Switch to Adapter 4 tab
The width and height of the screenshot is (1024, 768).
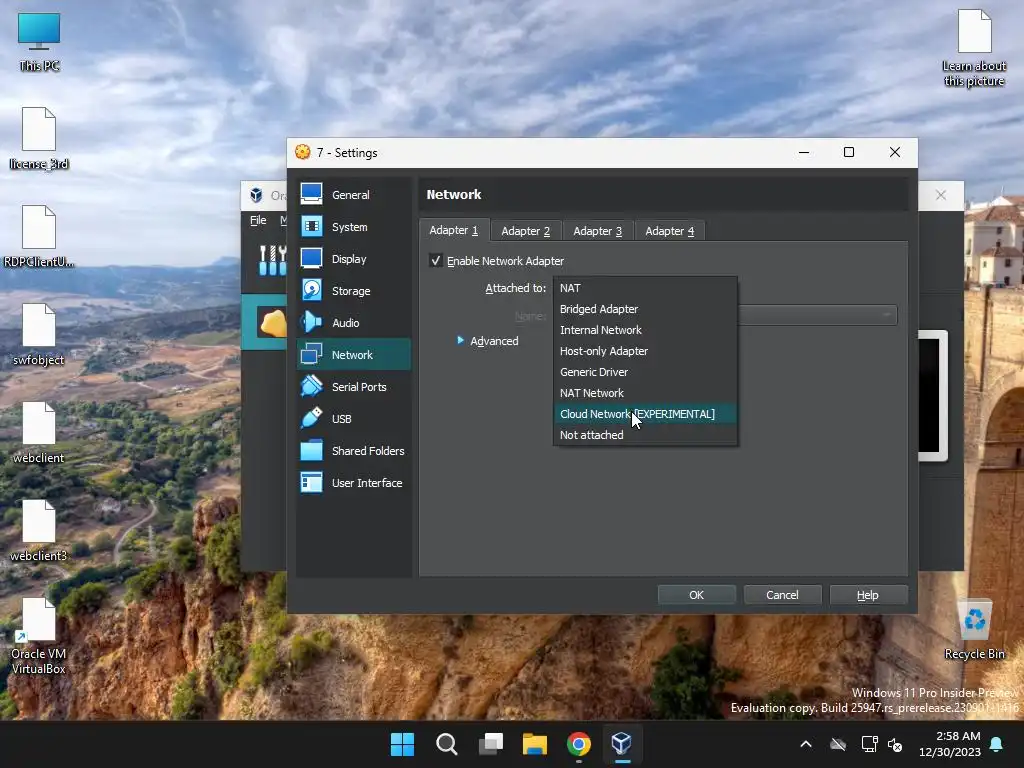tap(669, 231)
